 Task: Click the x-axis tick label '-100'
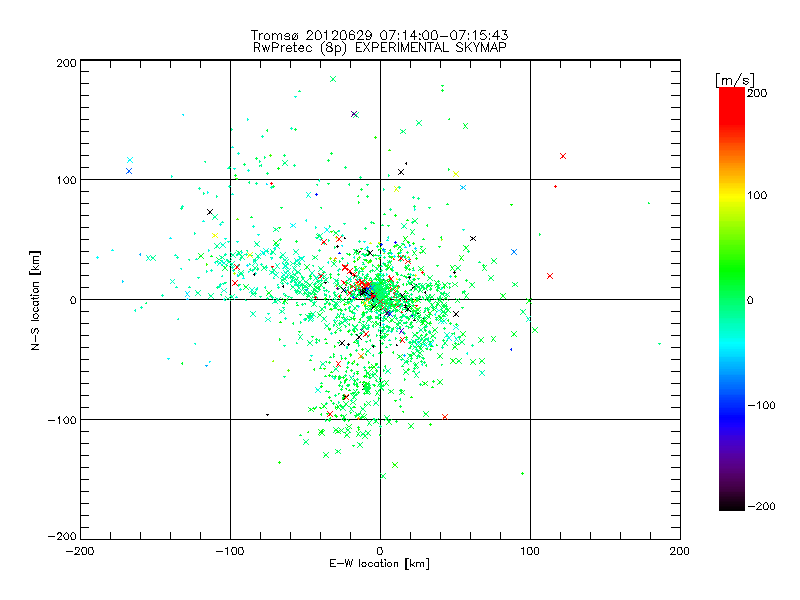tap(230, 551)
